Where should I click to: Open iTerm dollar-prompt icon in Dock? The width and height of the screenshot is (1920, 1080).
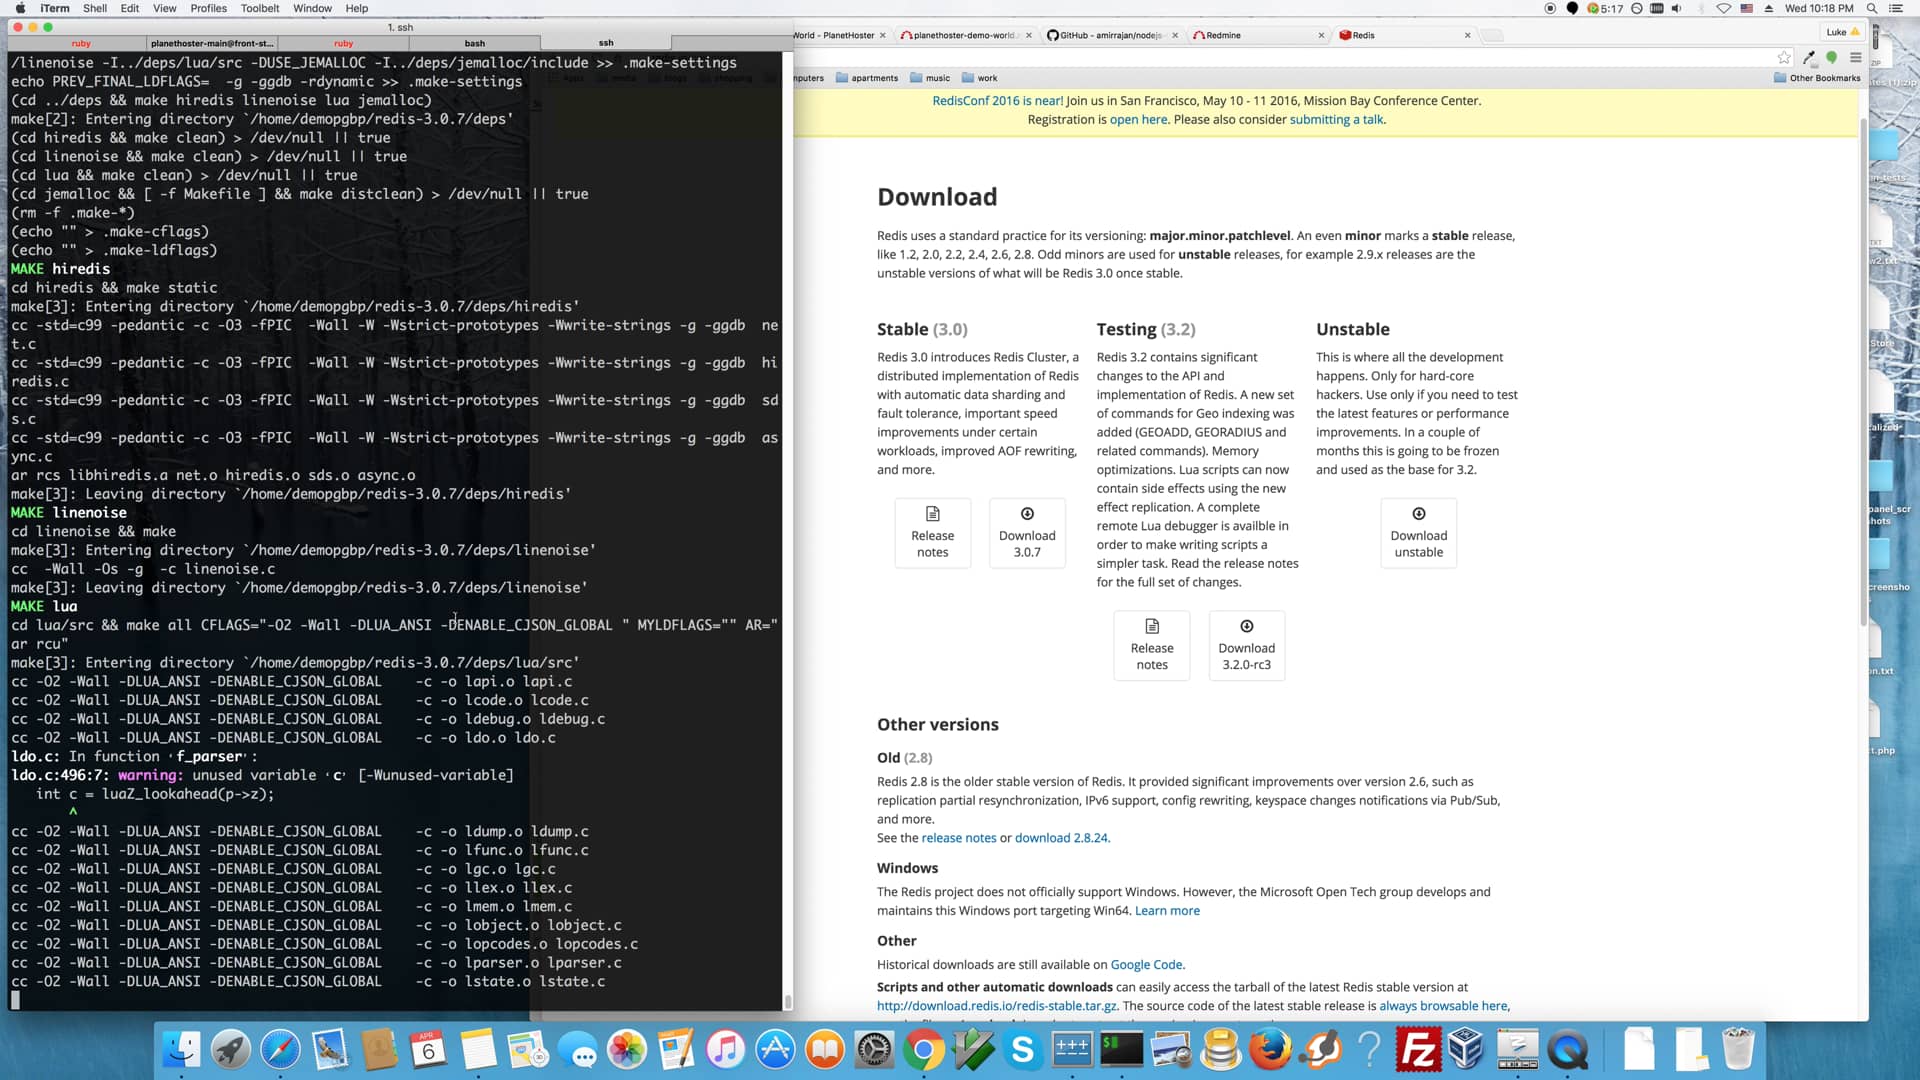1122,1050
